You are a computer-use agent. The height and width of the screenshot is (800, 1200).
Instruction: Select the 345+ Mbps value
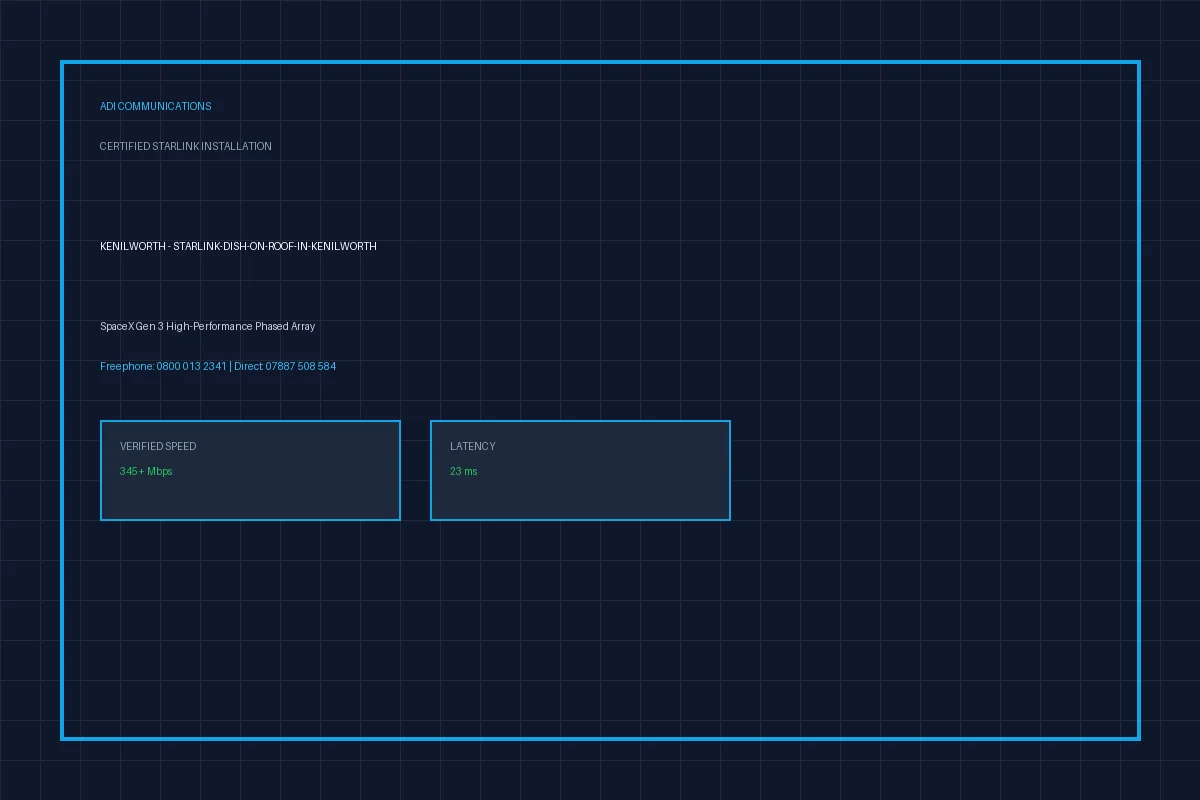click(x=146, y=471)
